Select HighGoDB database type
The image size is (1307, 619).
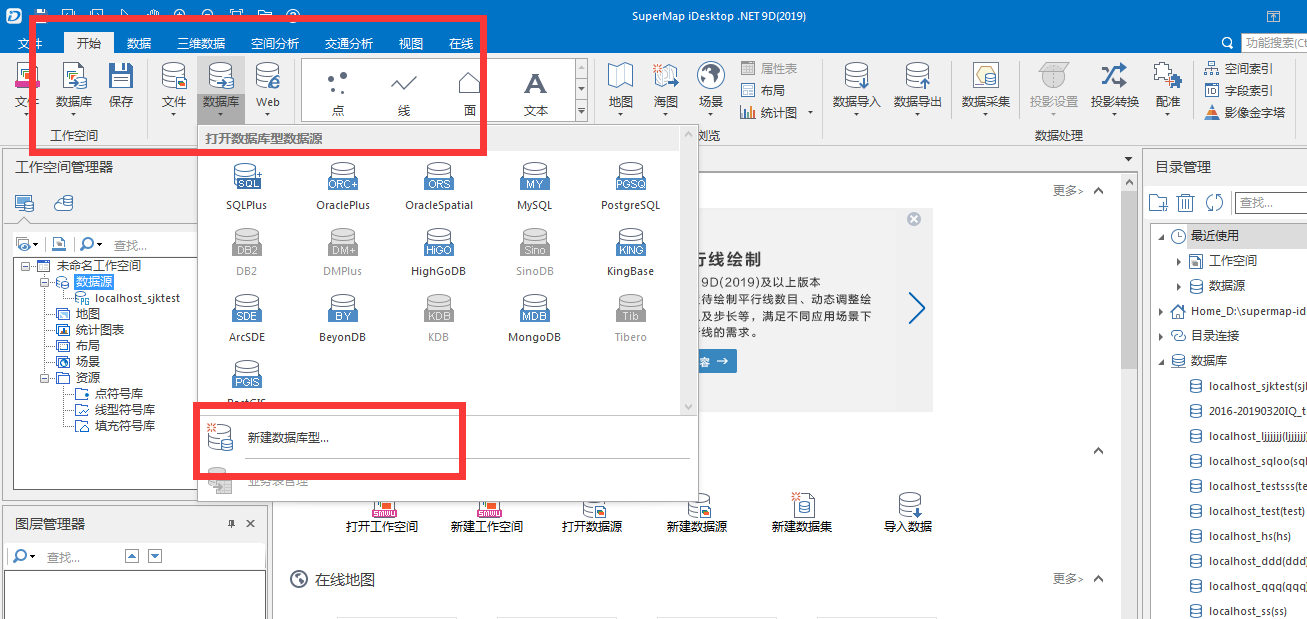tap(439, 253)
